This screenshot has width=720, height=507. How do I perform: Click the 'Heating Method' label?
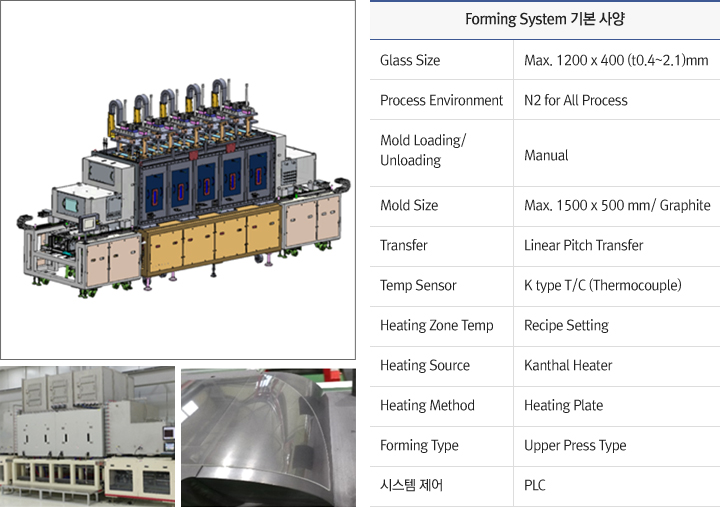click(427, 405)
